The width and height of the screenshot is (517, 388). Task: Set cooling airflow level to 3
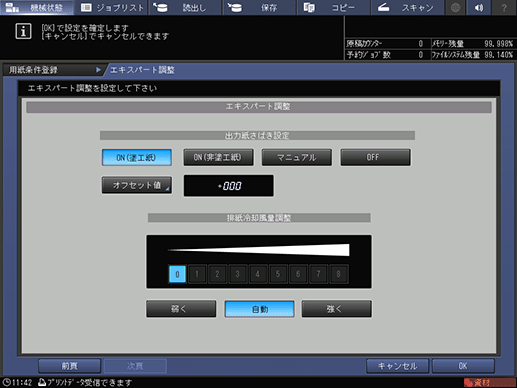tap(238, 274)
